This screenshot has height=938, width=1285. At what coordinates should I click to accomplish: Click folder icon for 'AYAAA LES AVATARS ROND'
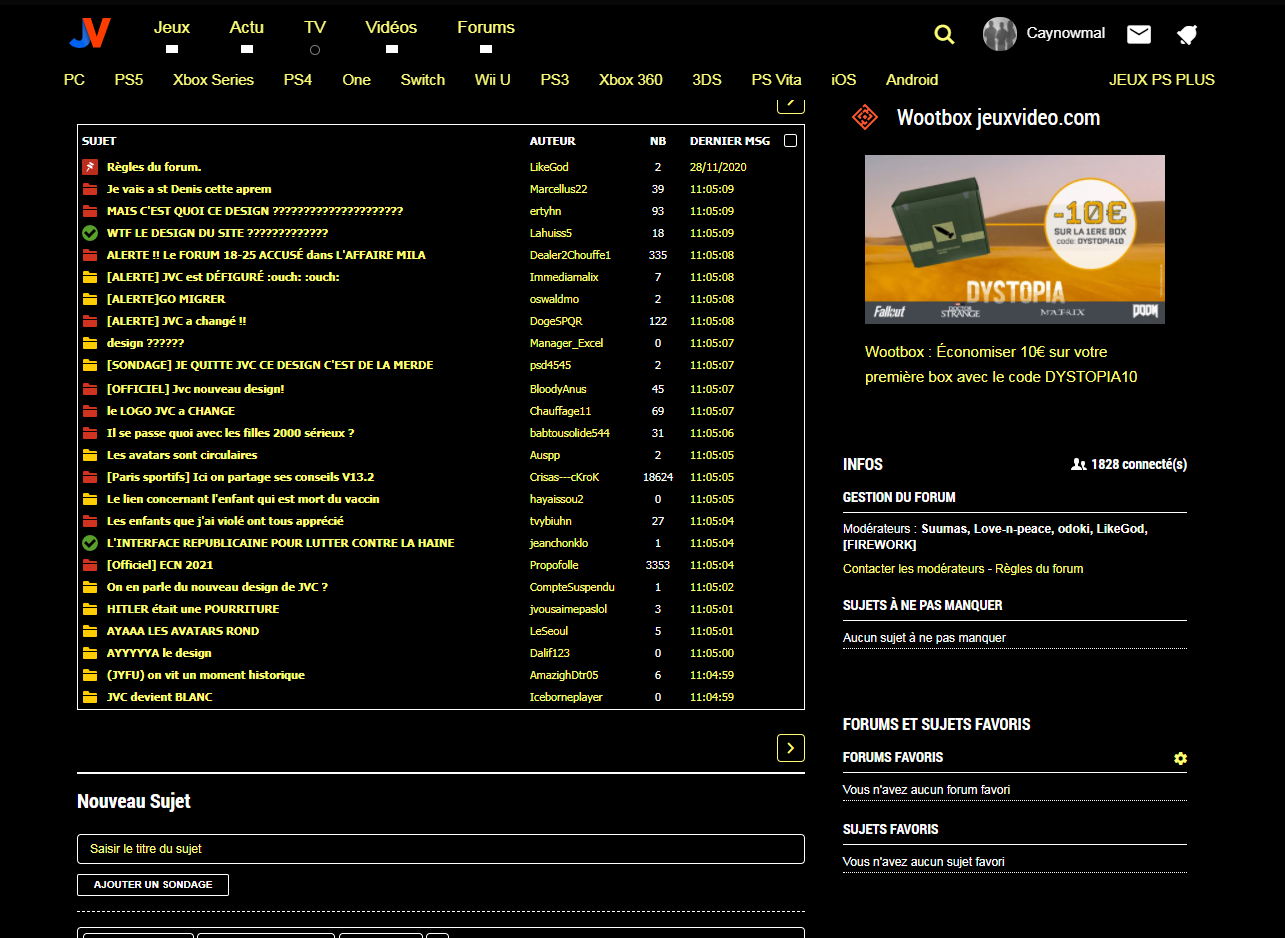coord(90,631)
